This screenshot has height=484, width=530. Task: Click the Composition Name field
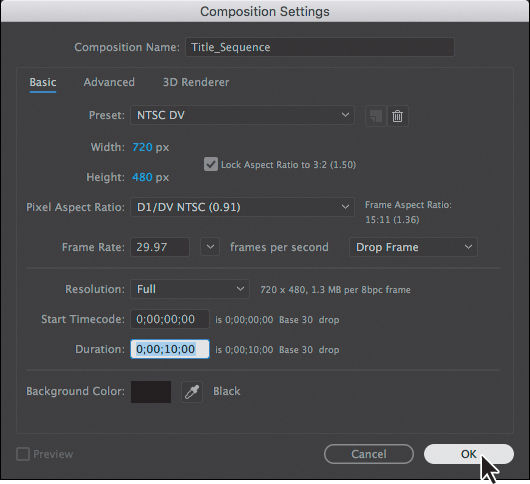(x=319, y=47)
